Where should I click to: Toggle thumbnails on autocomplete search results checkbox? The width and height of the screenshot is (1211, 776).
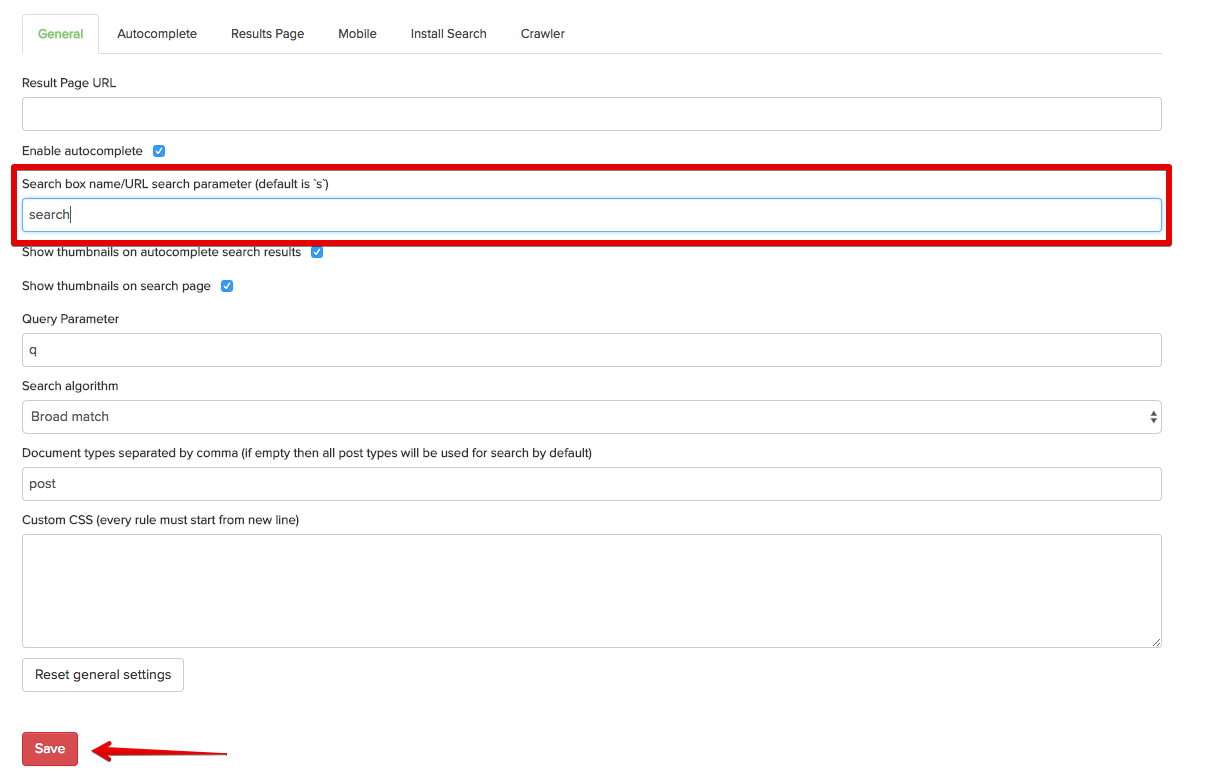317,252
